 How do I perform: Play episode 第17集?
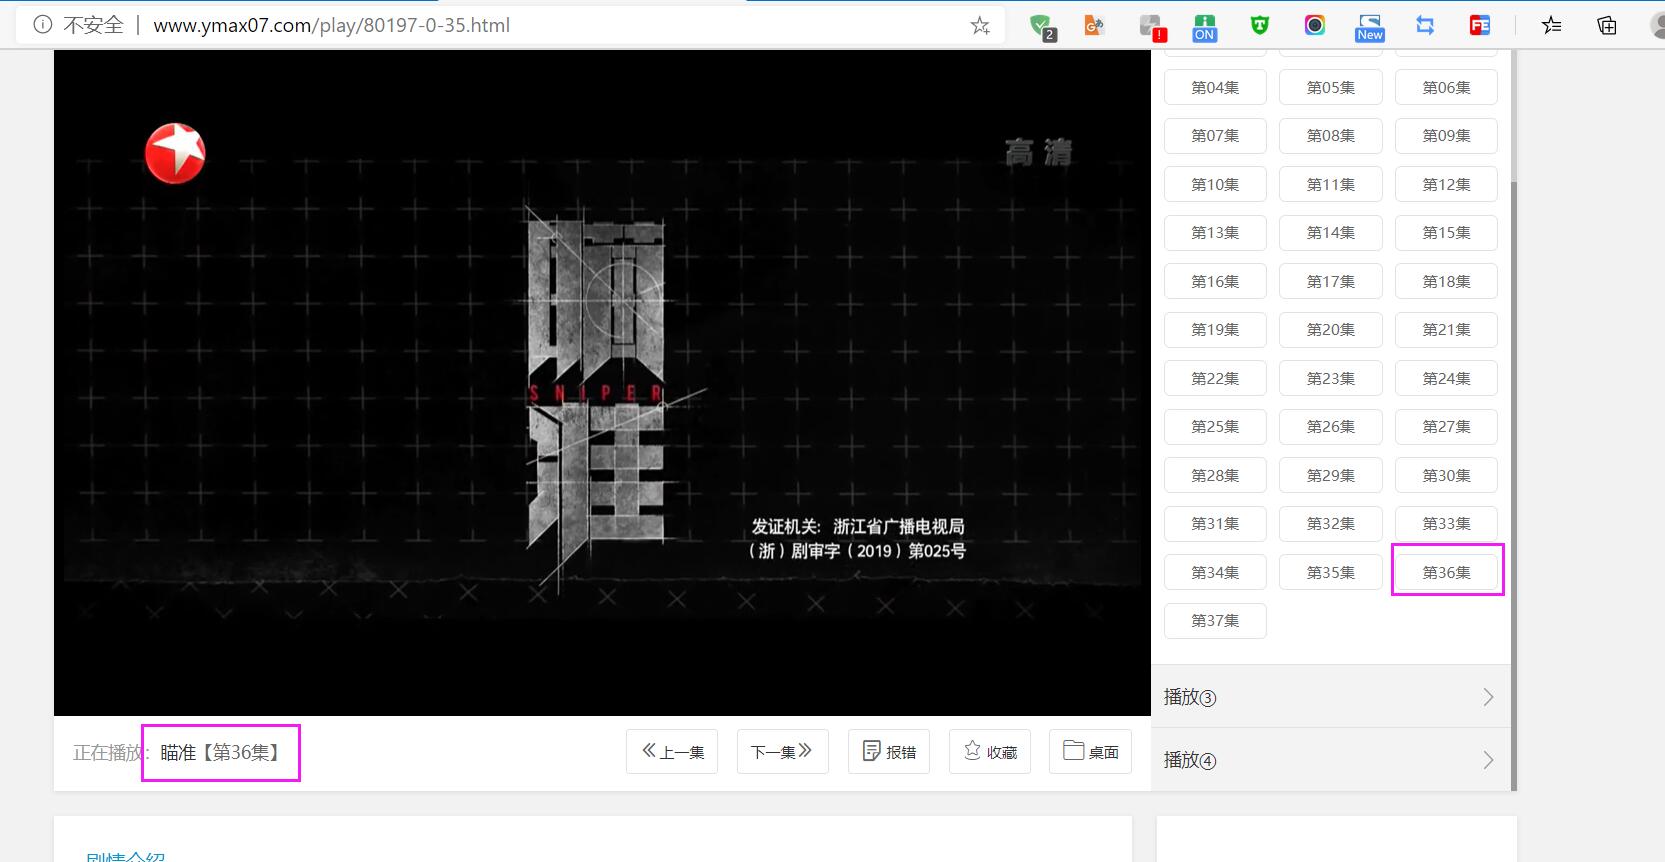point(1331,281)
